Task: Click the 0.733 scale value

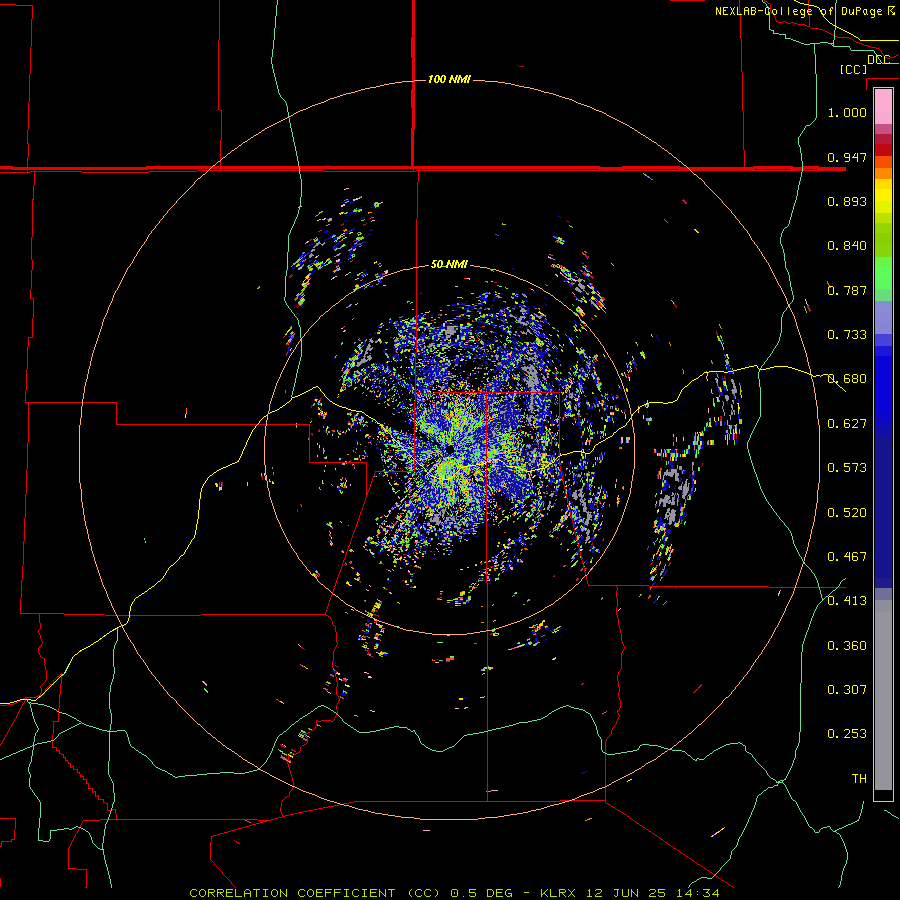Action: click(847, 335)
